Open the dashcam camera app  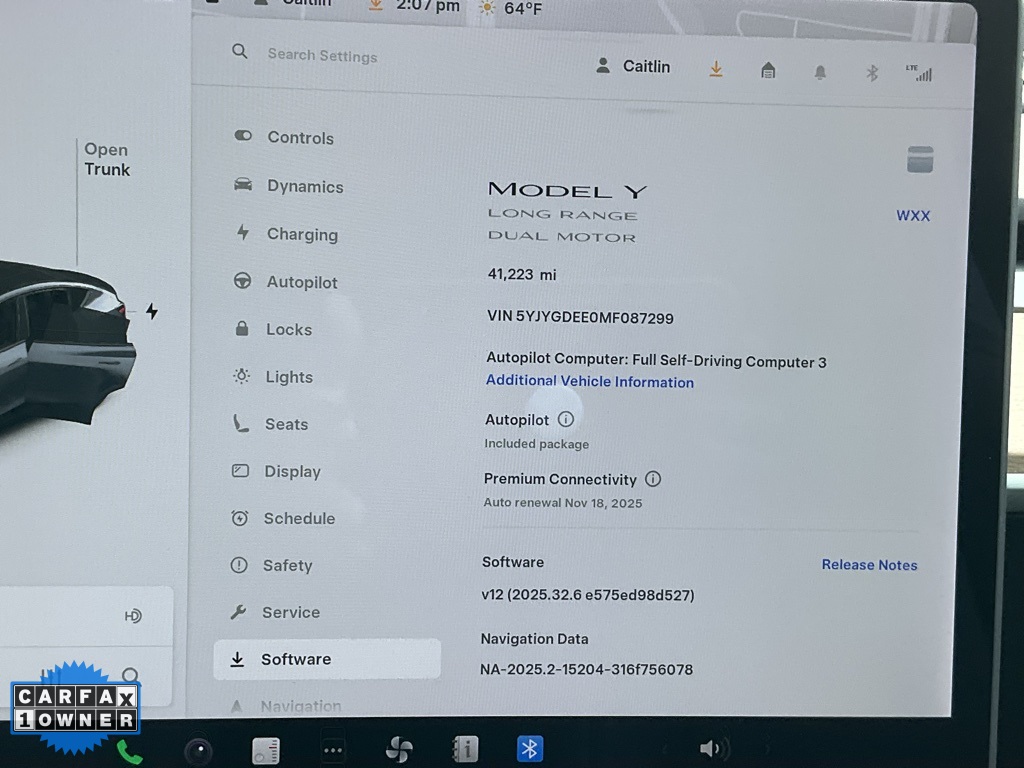point(198,750)
